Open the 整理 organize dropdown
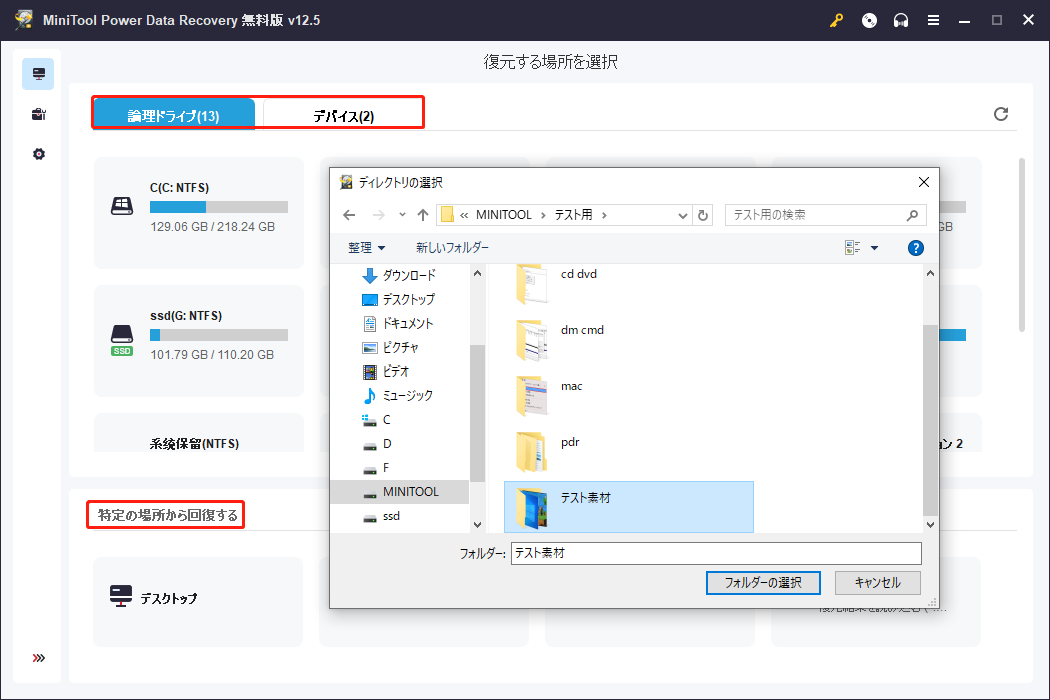The width and height of the screenshot is (1050, 700). tap(366, 248)
